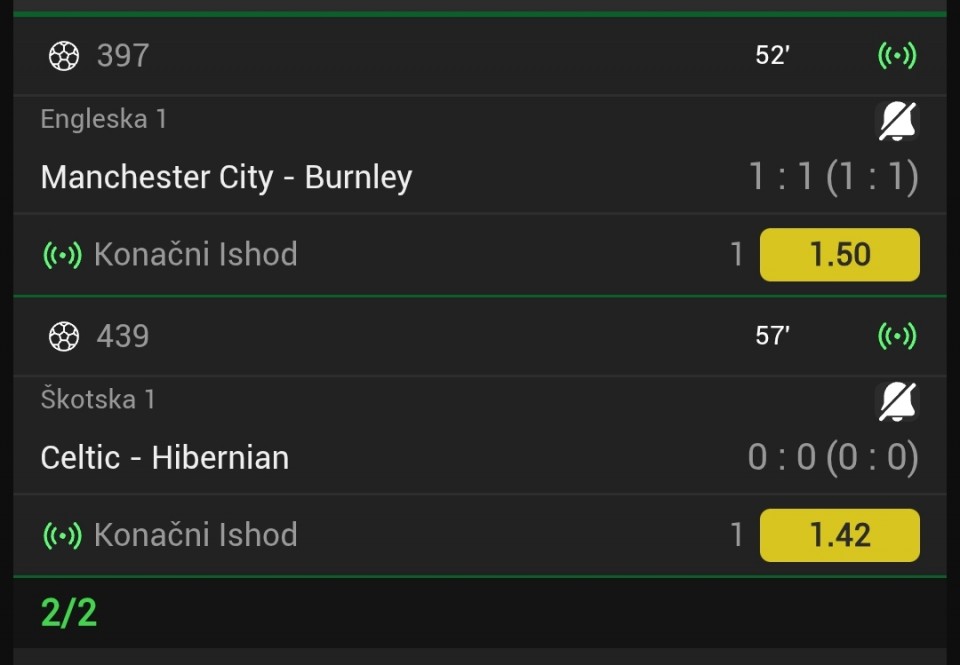Viewport: 960px width, 665px height.
Task: Select the 1.50 odds button
Action: pyautogui.click(x=839, y=255)
